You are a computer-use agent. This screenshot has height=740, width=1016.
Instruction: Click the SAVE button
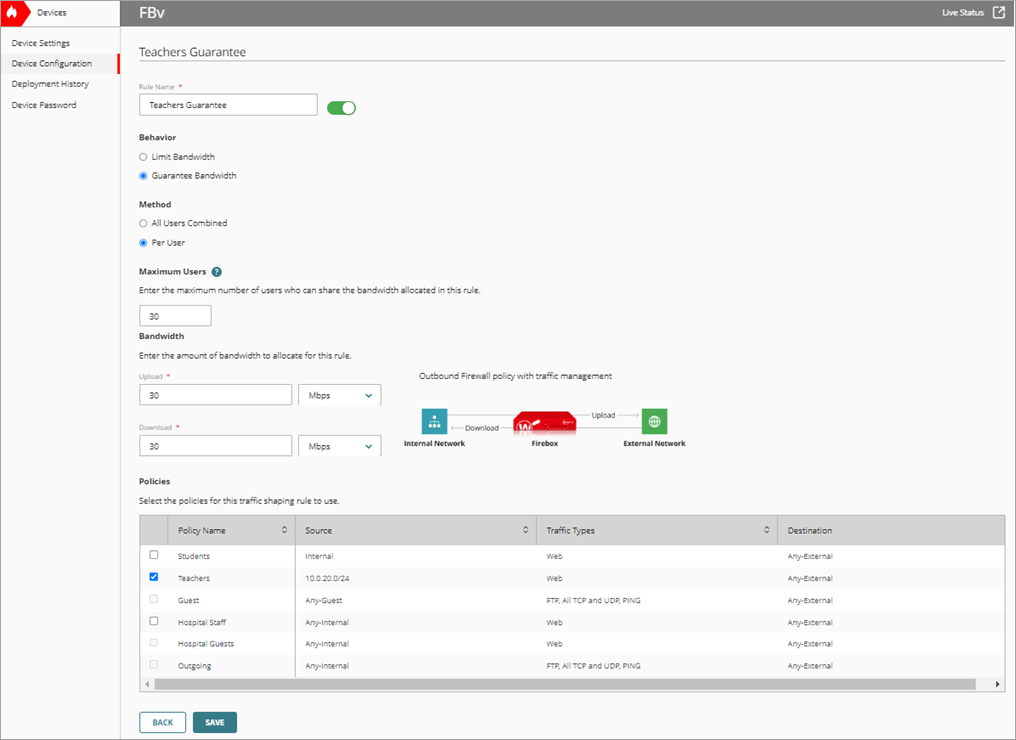click(214, 721)
